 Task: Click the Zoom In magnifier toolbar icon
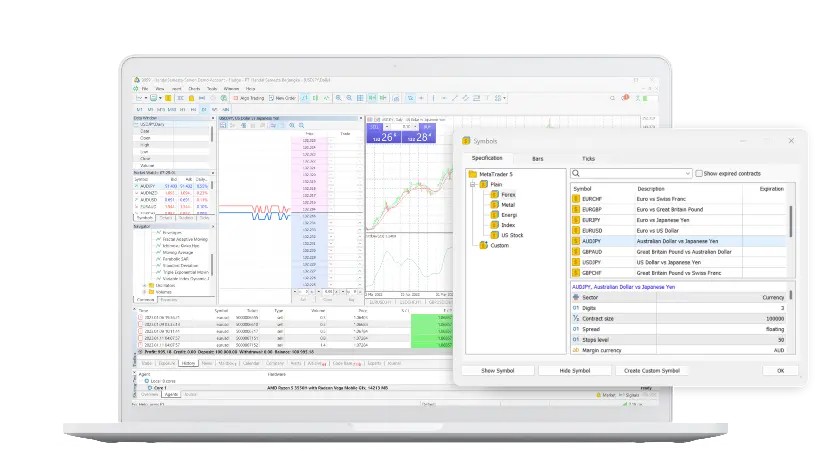pyautogui.click(x=339, y=98)
